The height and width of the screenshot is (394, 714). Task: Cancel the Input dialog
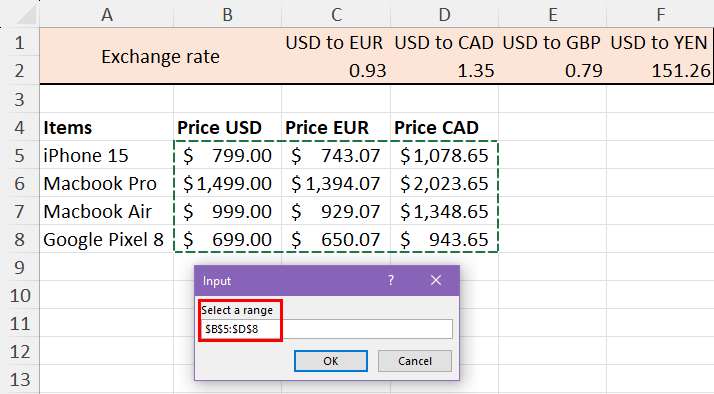coord(414,361)
